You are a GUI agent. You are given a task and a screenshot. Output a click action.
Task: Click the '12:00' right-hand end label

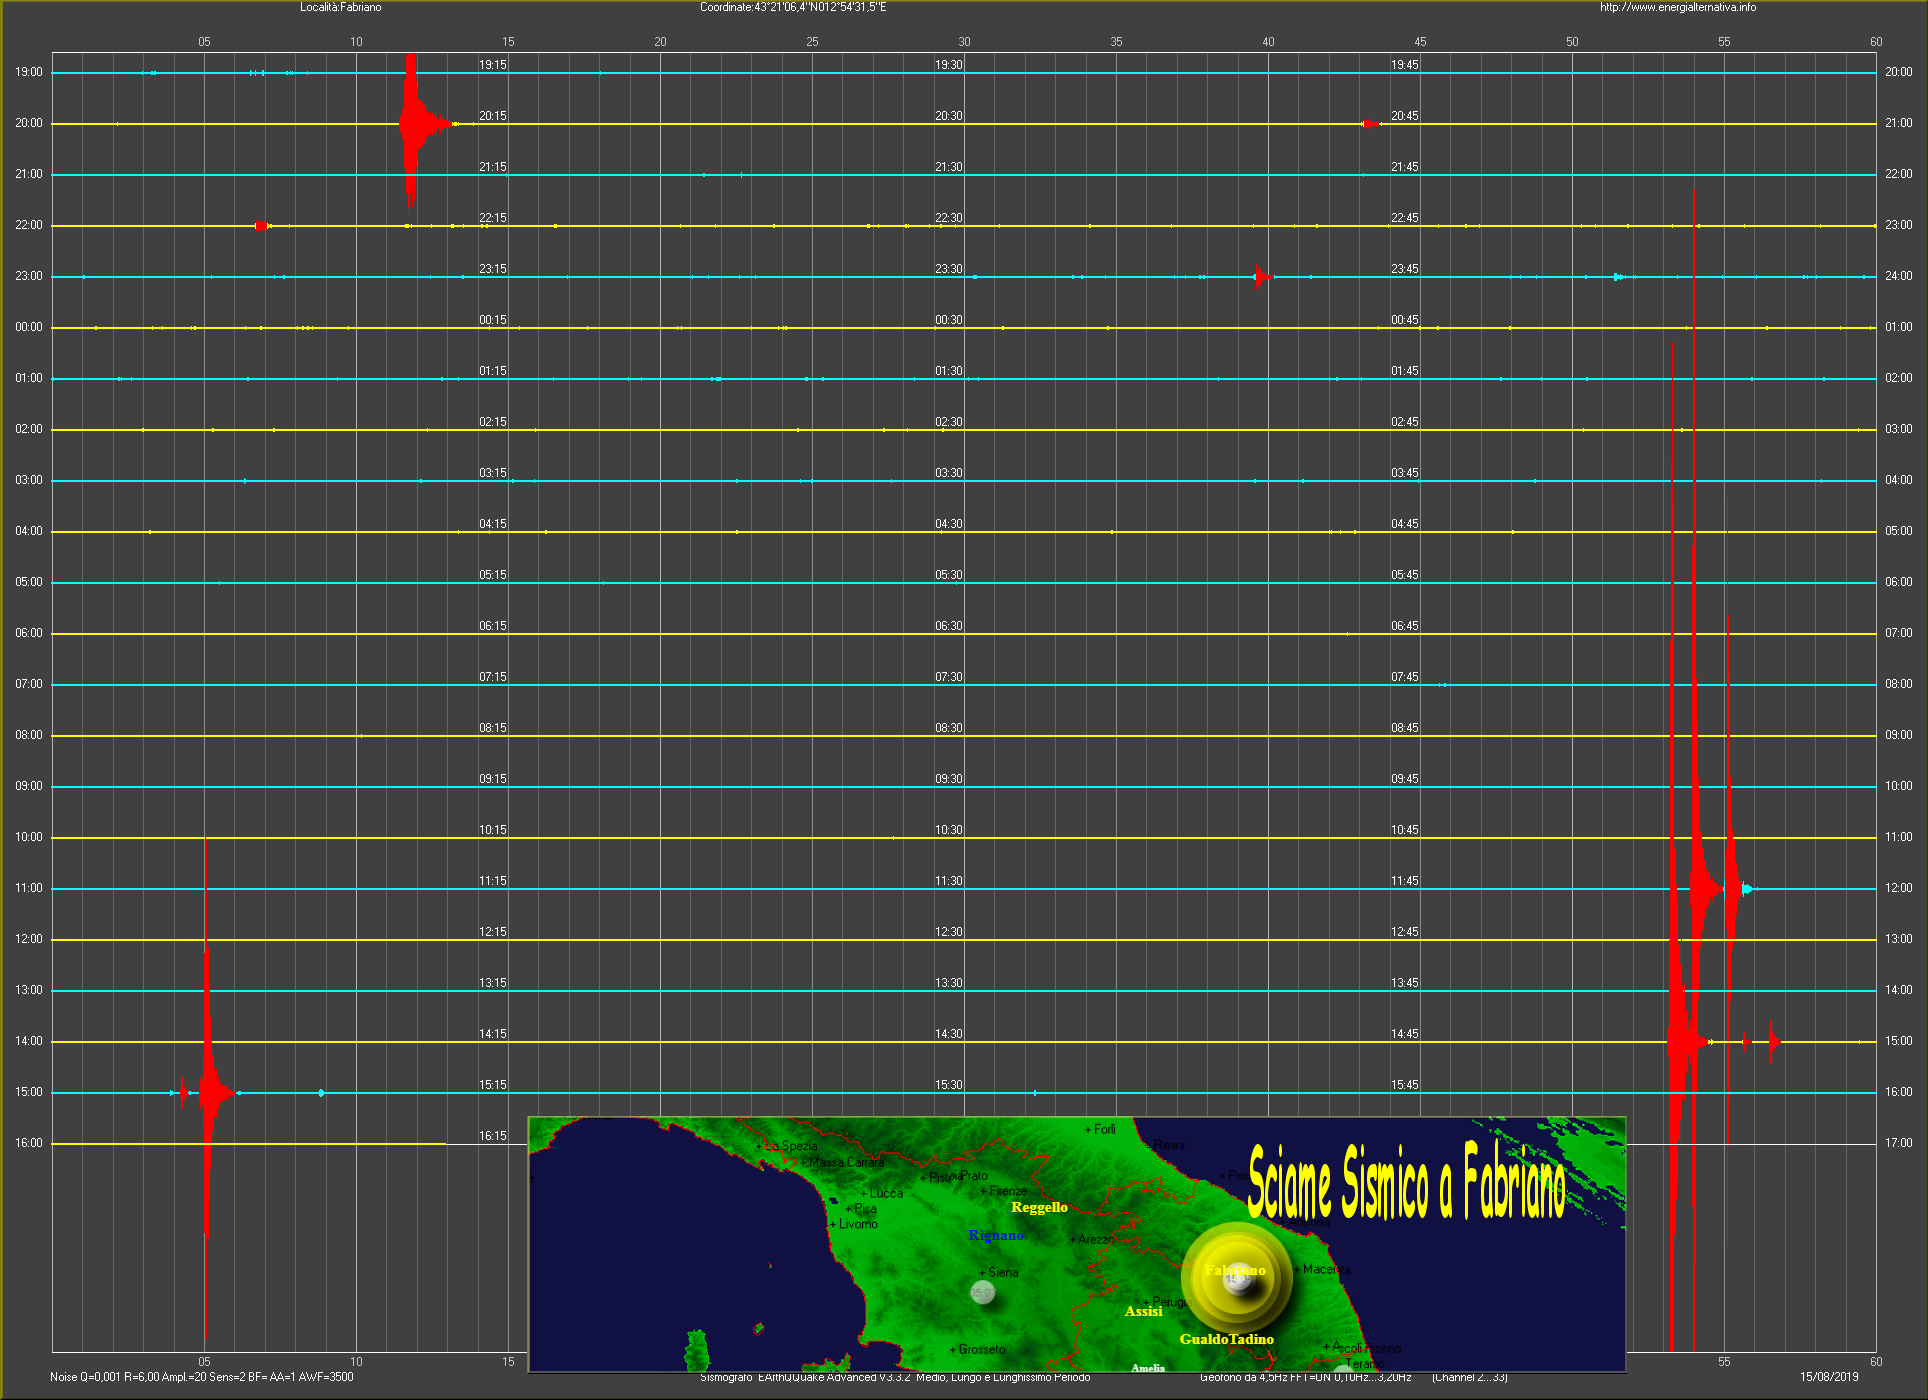1898,888
